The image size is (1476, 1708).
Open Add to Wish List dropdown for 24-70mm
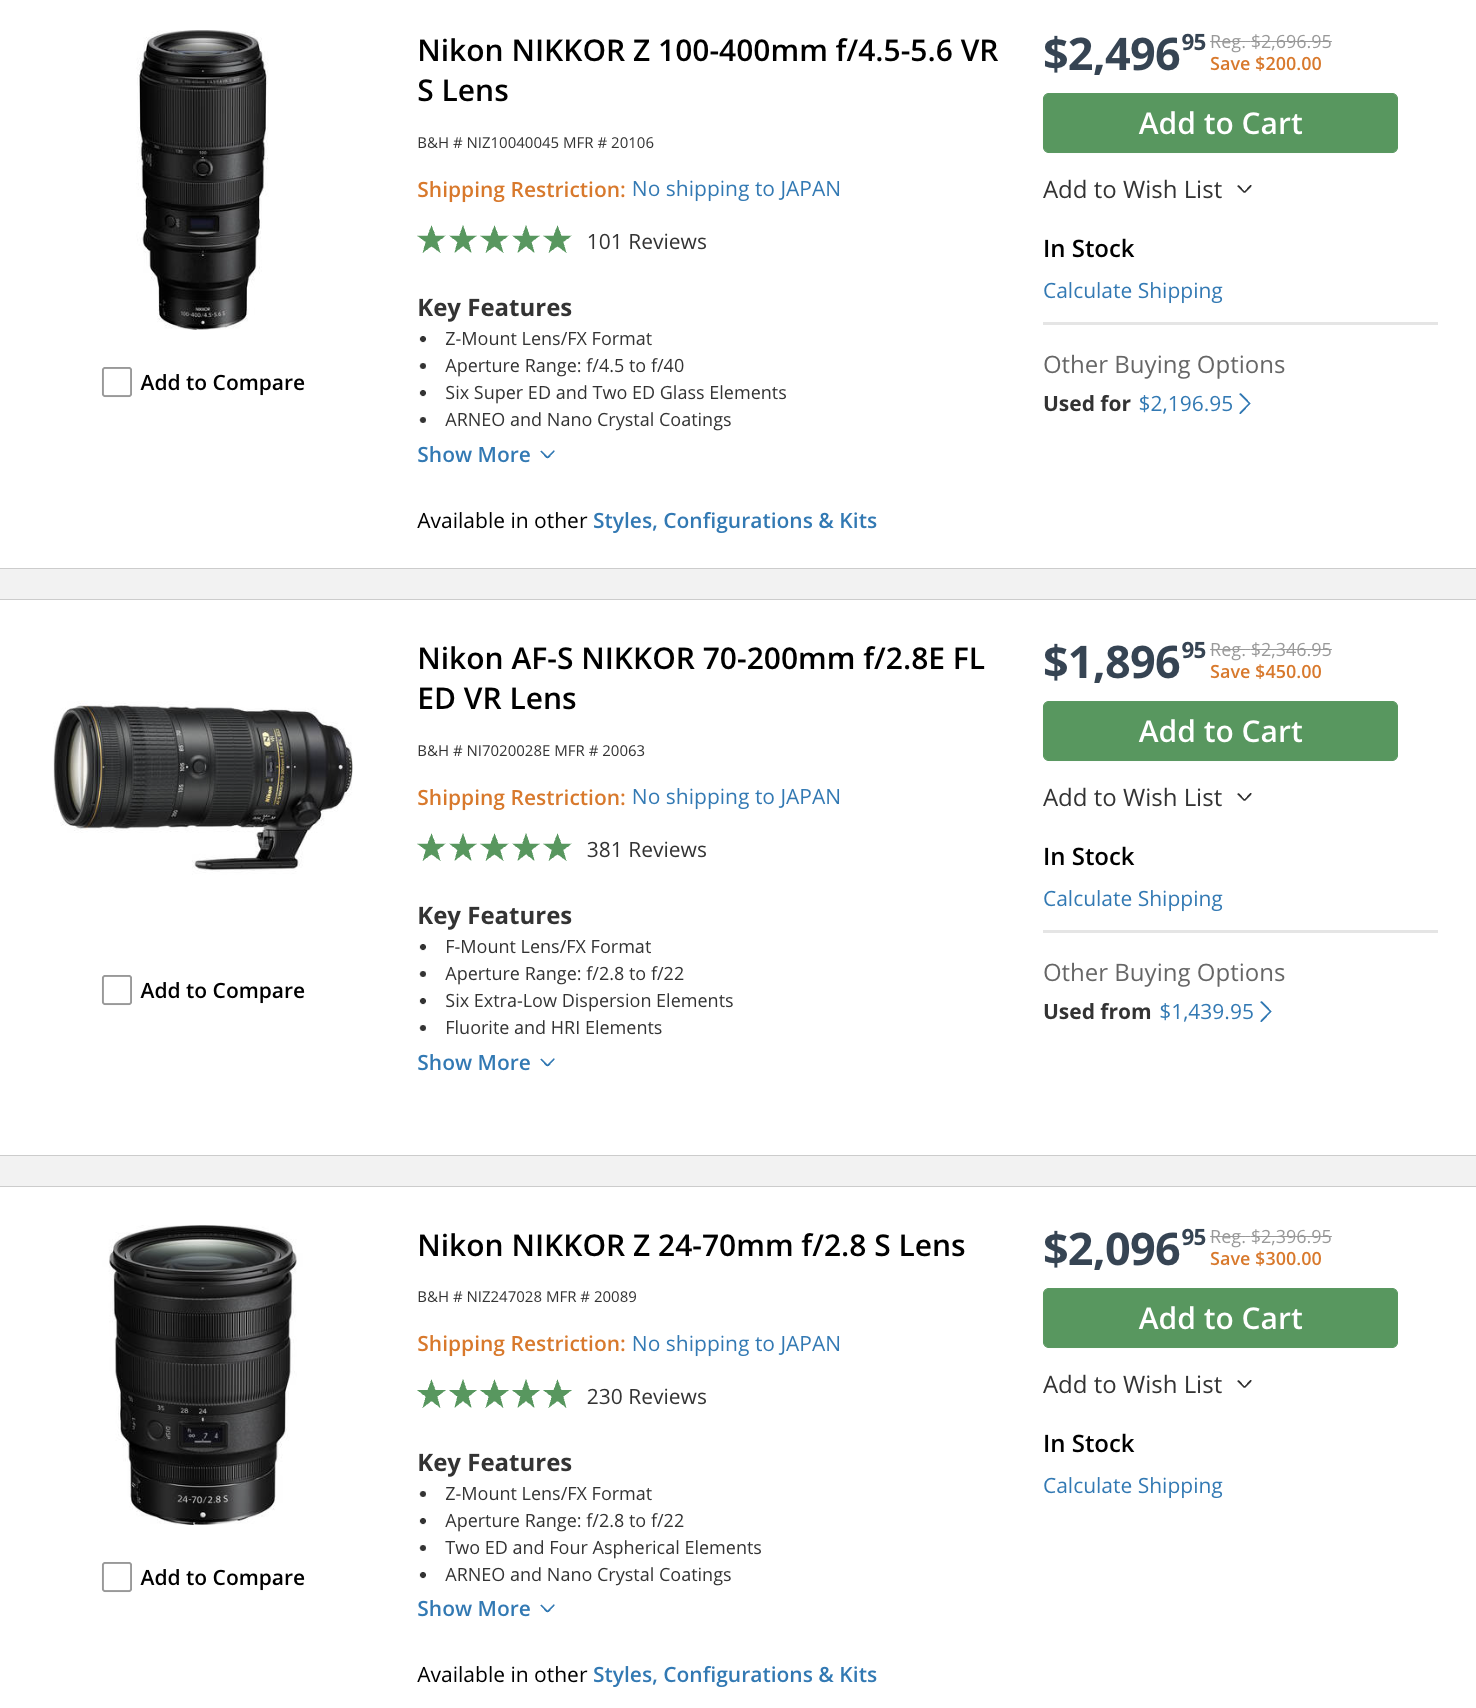tap(1147, 1385)
